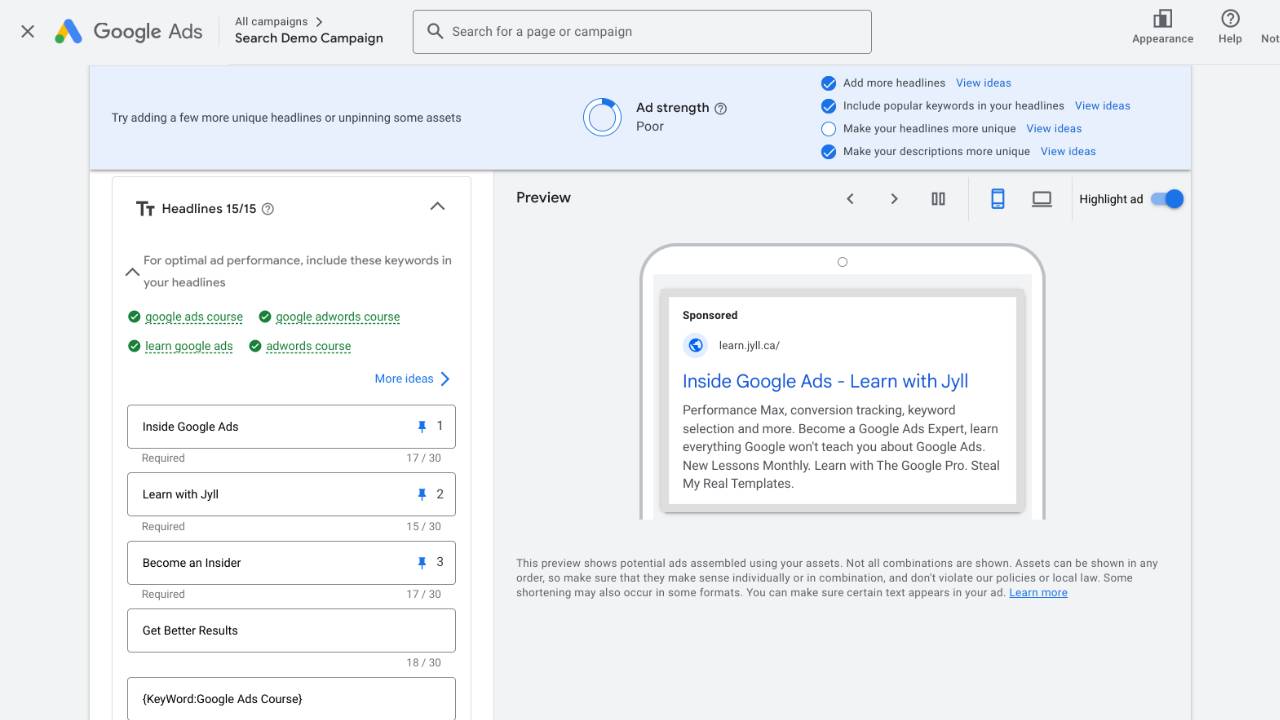
Task: Click the Ad strength progress circle
Action: [x=601, y=117]
